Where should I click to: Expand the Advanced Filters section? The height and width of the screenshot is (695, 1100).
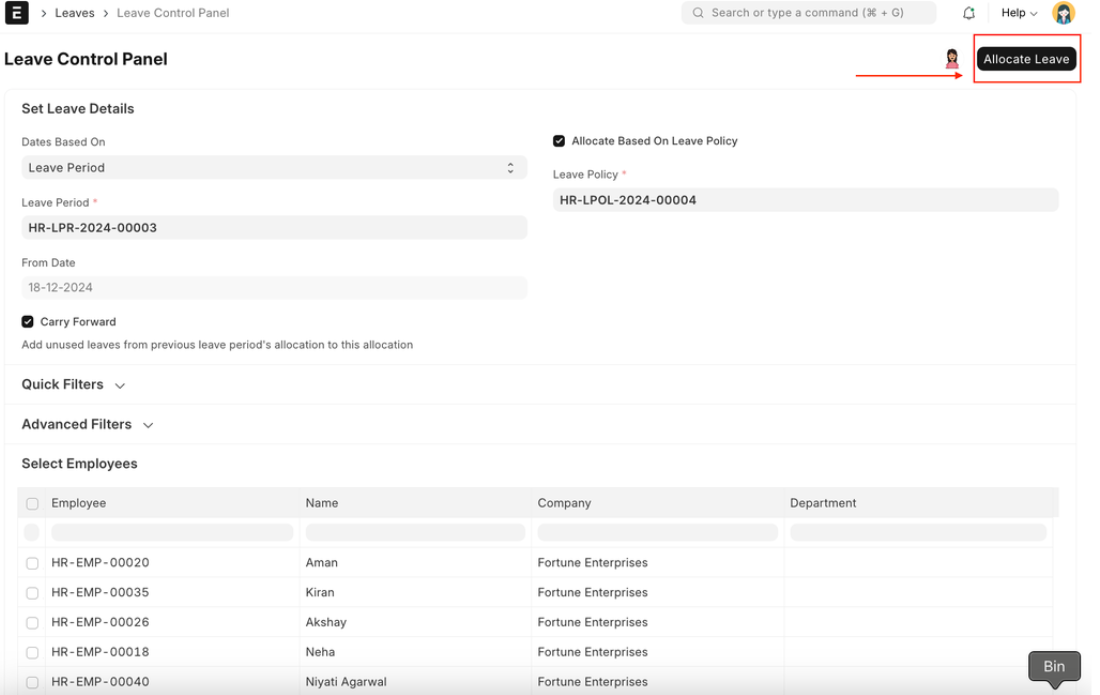click(x=87, y=425)
